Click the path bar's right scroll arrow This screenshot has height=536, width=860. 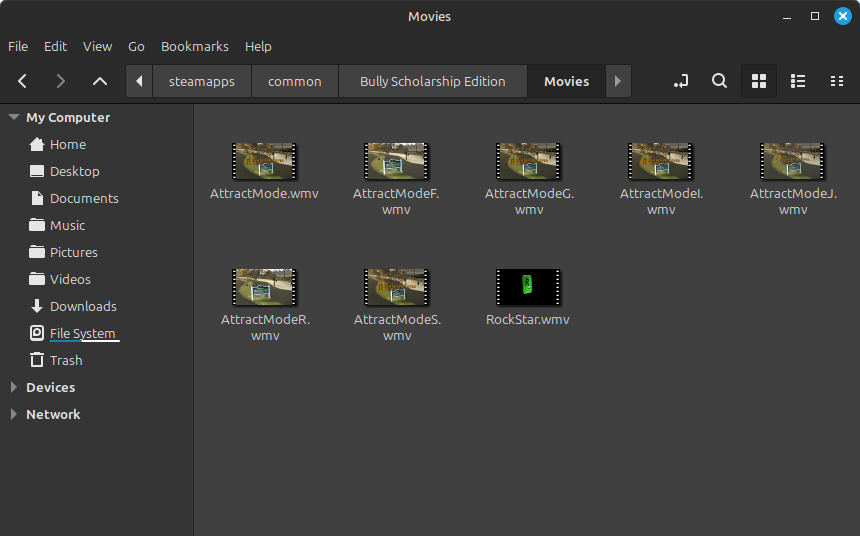(x=618, y=81)
